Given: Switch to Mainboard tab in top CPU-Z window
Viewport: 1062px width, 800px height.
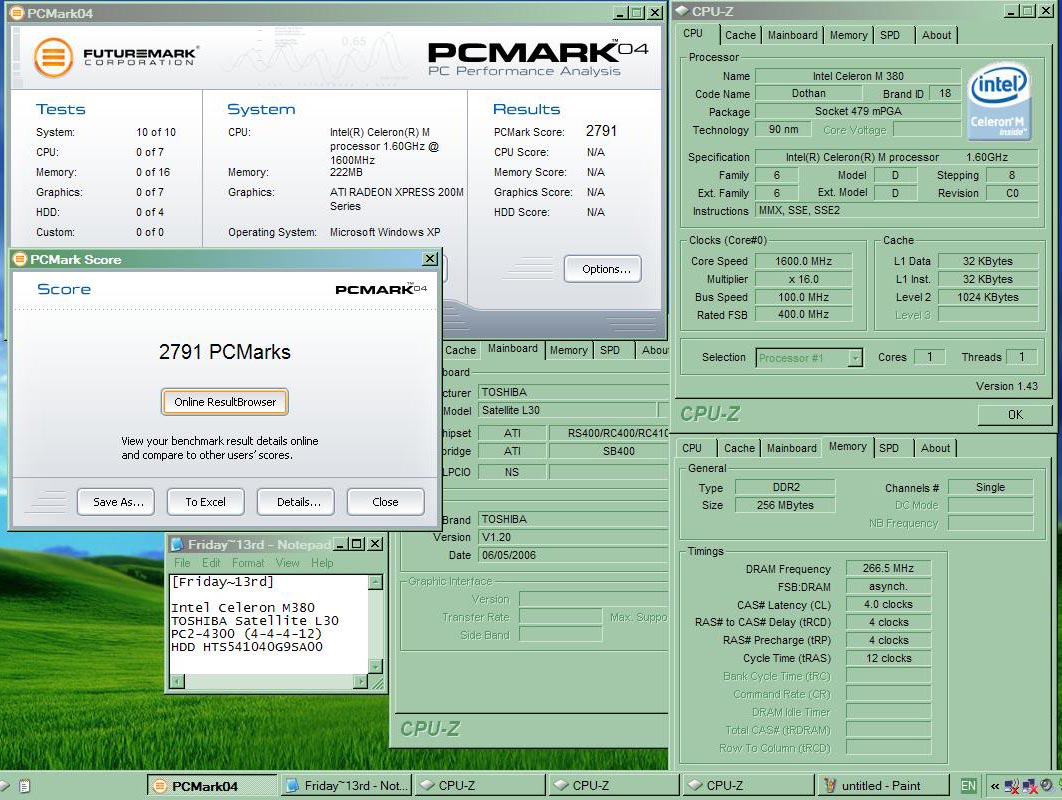Looking at the screenshot, I should [x=792, y=35].
